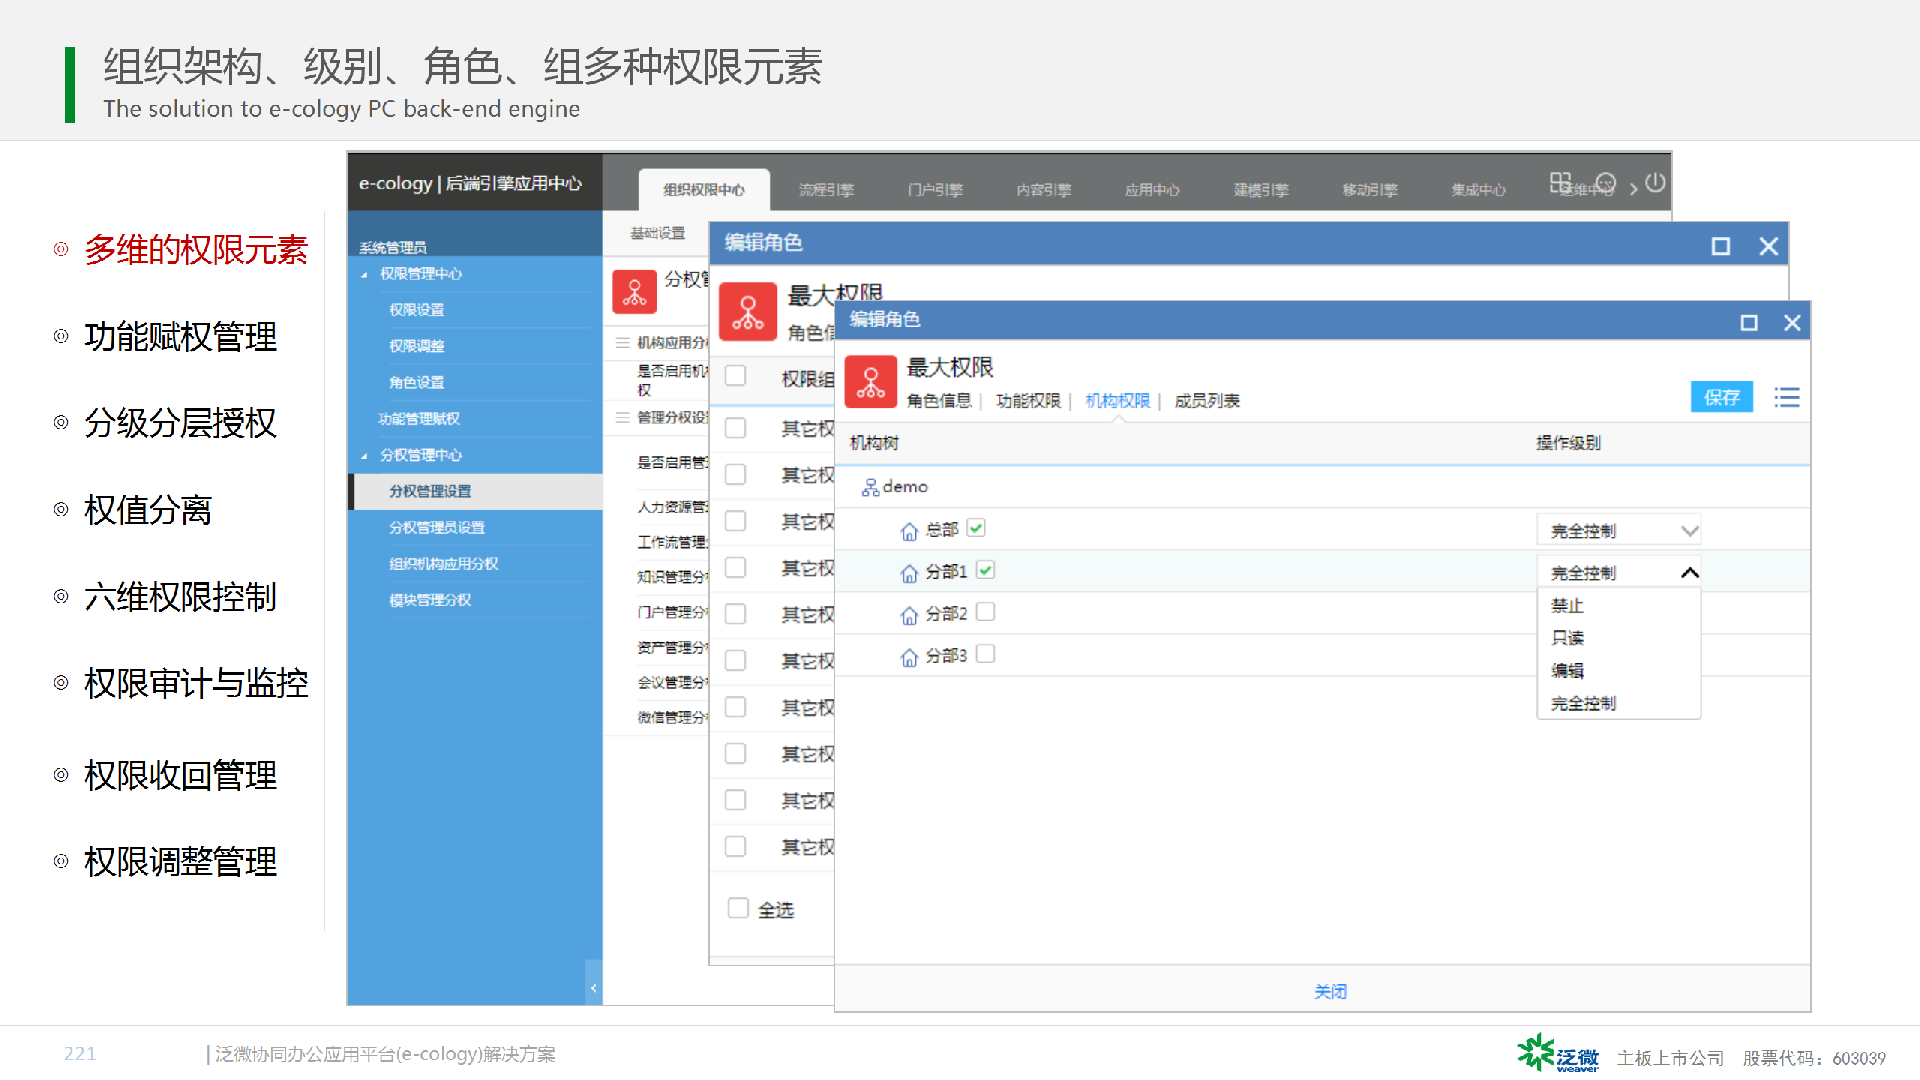Click the smiley face icon in the top bar
The image size is (1920, 1080).
click(x=1606, y=183)
